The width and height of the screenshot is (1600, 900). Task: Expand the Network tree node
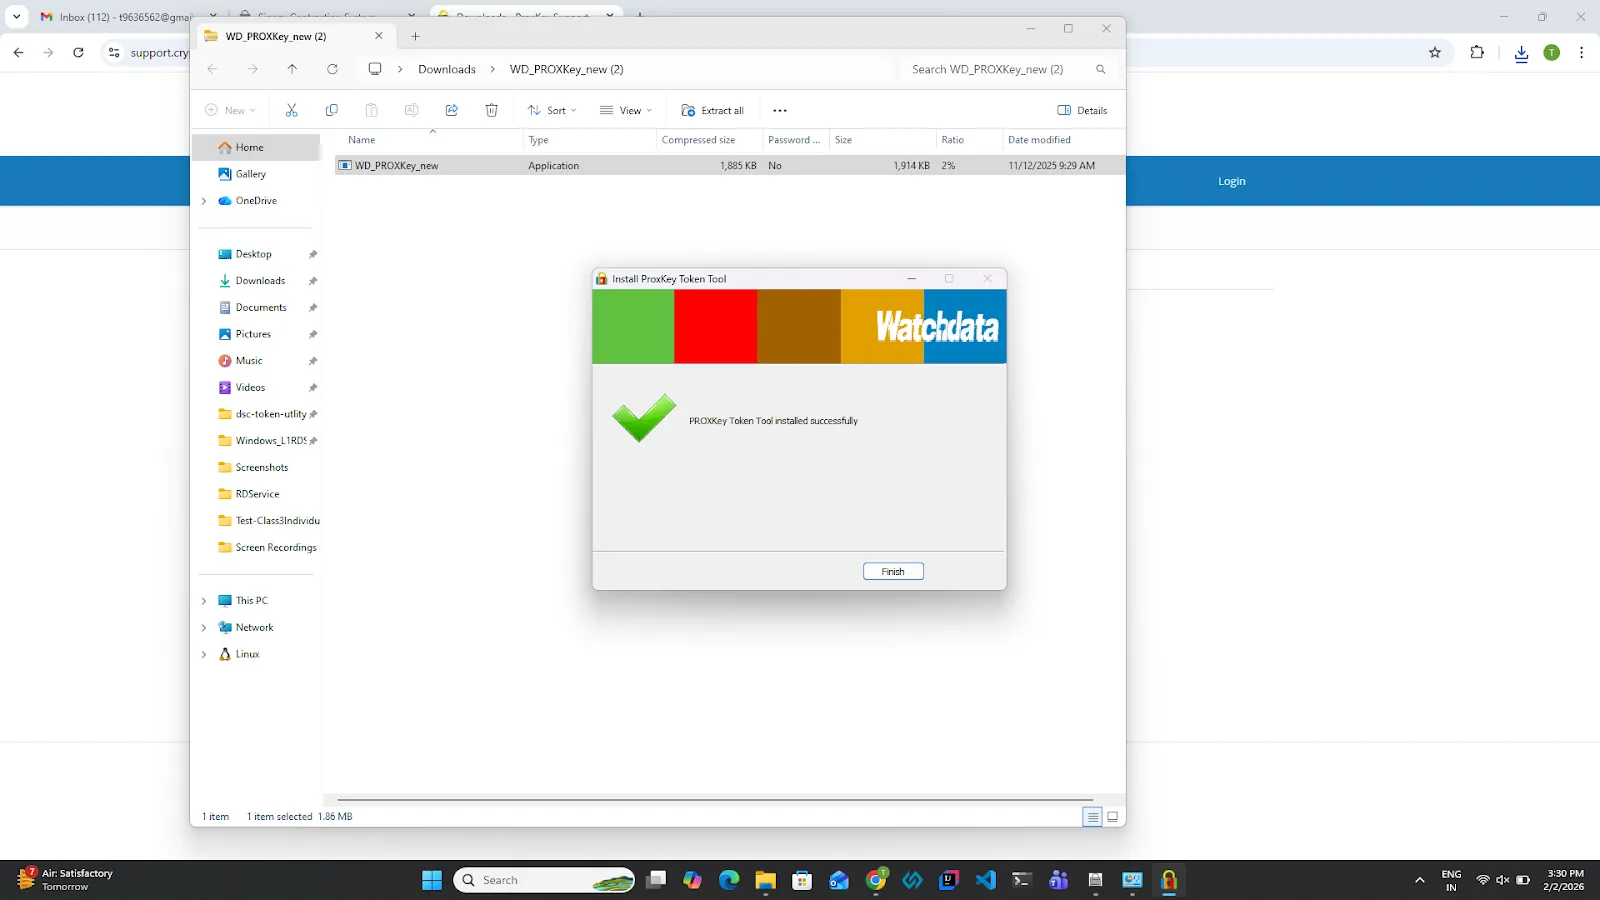[x=204, y=628]
